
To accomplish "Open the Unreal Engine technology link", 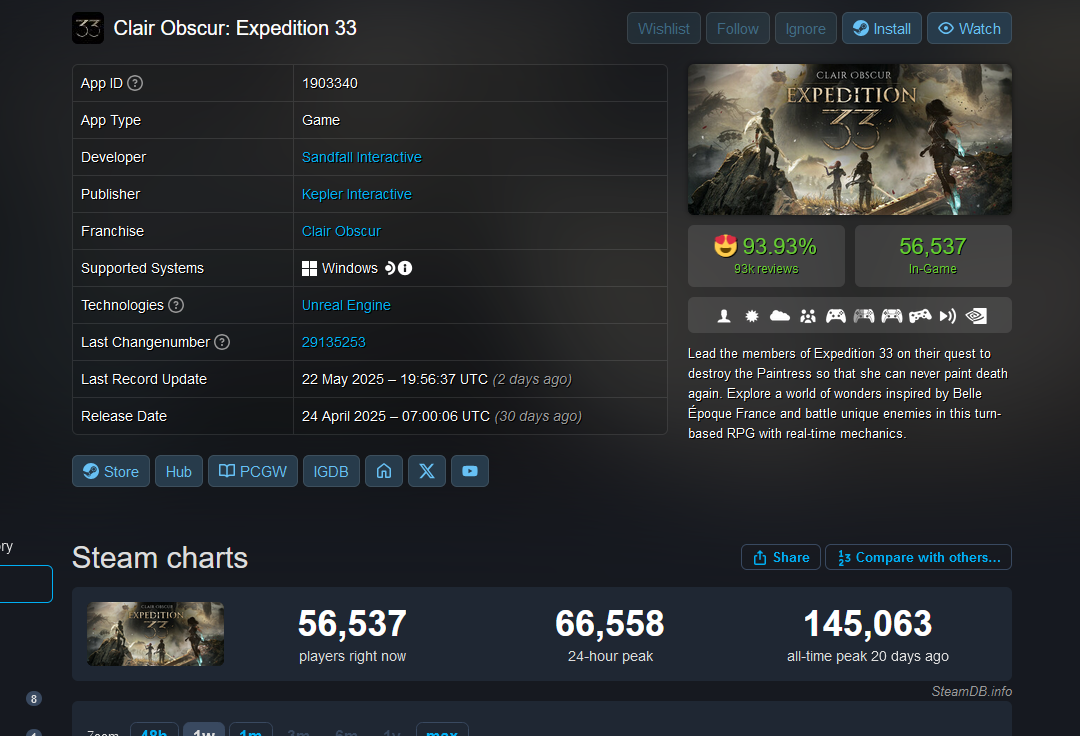I will [346, 305].
